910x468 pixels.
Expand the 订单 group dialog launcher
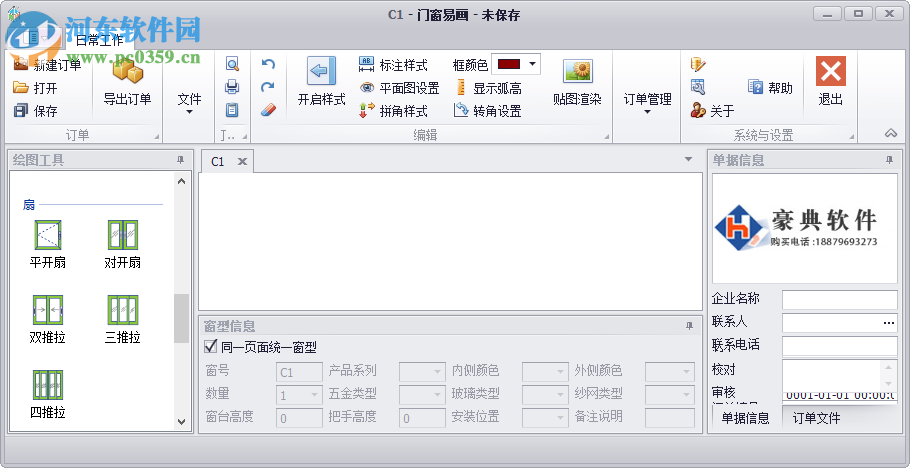pyautogui.click(x=156, y=137)
